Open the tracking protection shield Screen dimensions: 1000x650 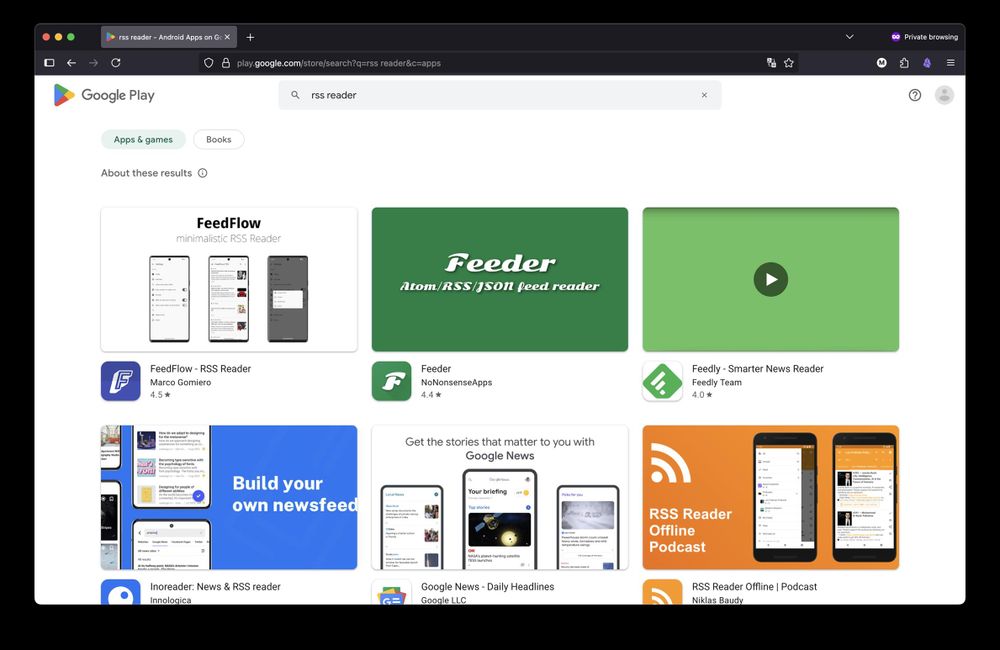pyautogui.click(x=209, y=63)
